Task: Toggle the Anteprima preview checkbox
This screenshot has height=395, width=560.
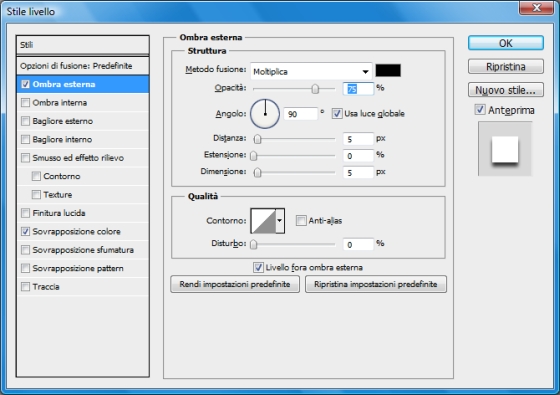Action: [480, 110]
